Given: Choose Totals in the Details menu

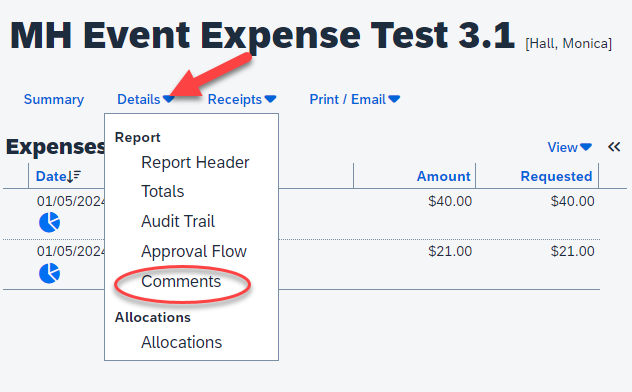Looking at the screenshot, I should point(162,191).
